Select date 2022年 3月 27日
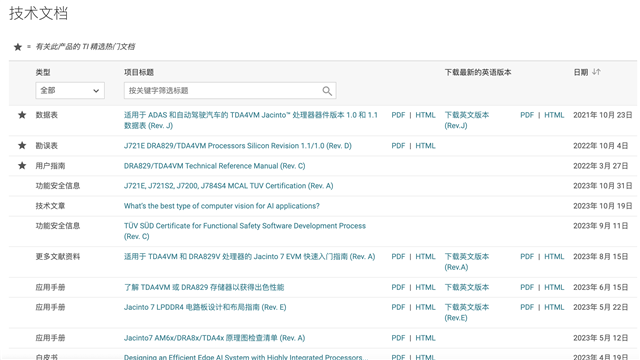The width and height of the screenshot is (640, 360). [x=600, y=166]
